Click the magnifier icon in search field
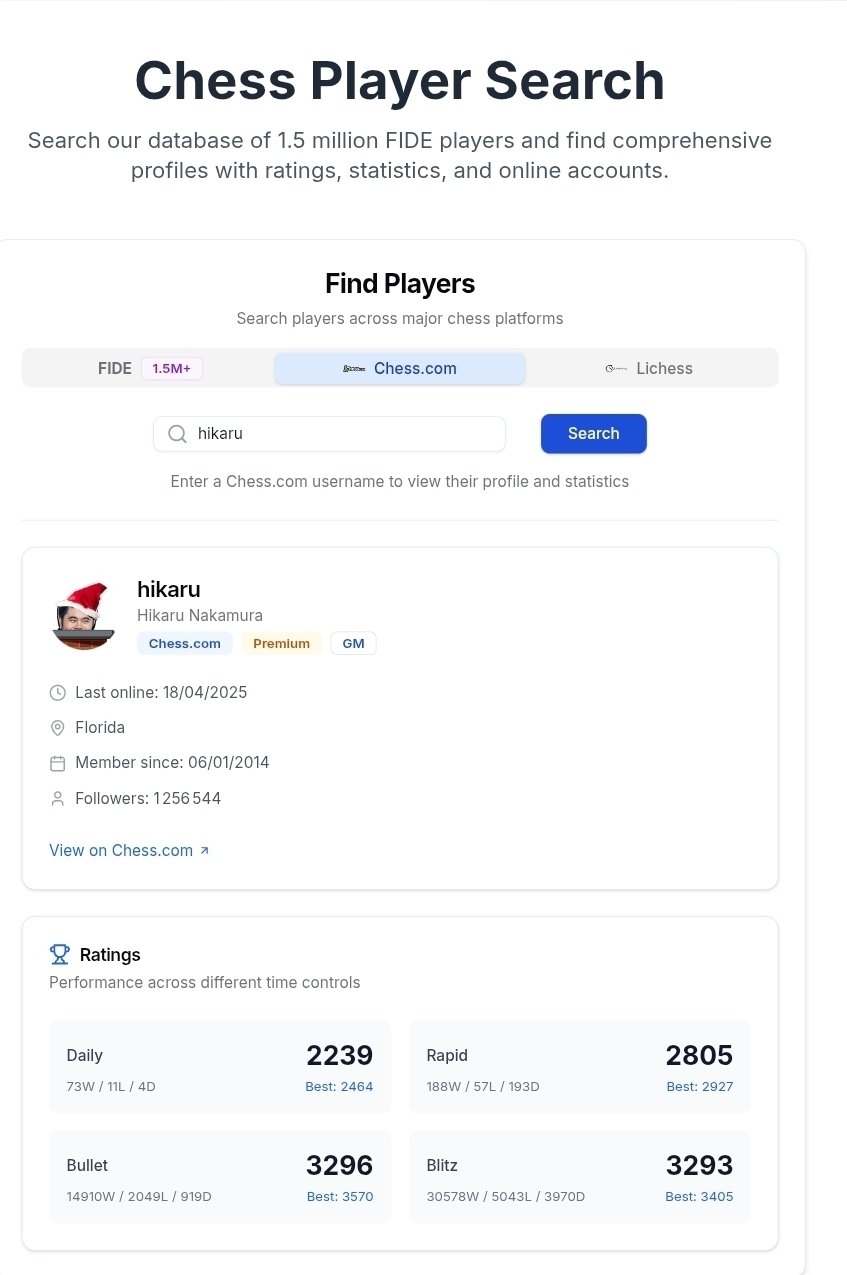The image size is (847, 1275). 177,434
